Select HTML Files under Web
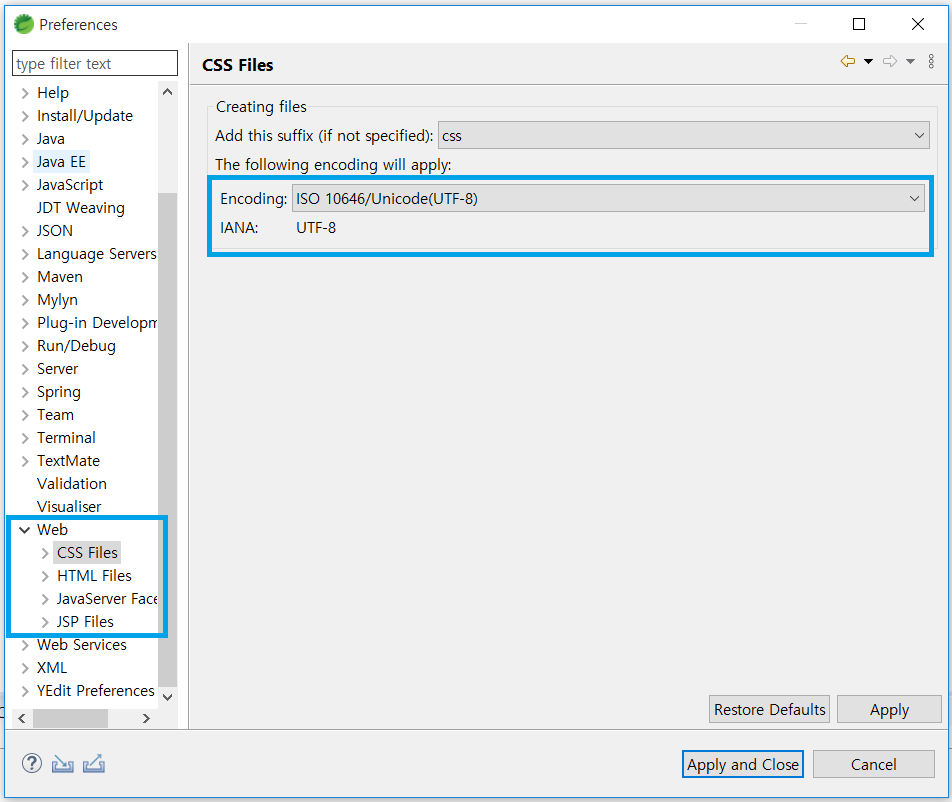The height and width of the screenshot is (802, 952). pyautogui.click(x=94, y=576)
